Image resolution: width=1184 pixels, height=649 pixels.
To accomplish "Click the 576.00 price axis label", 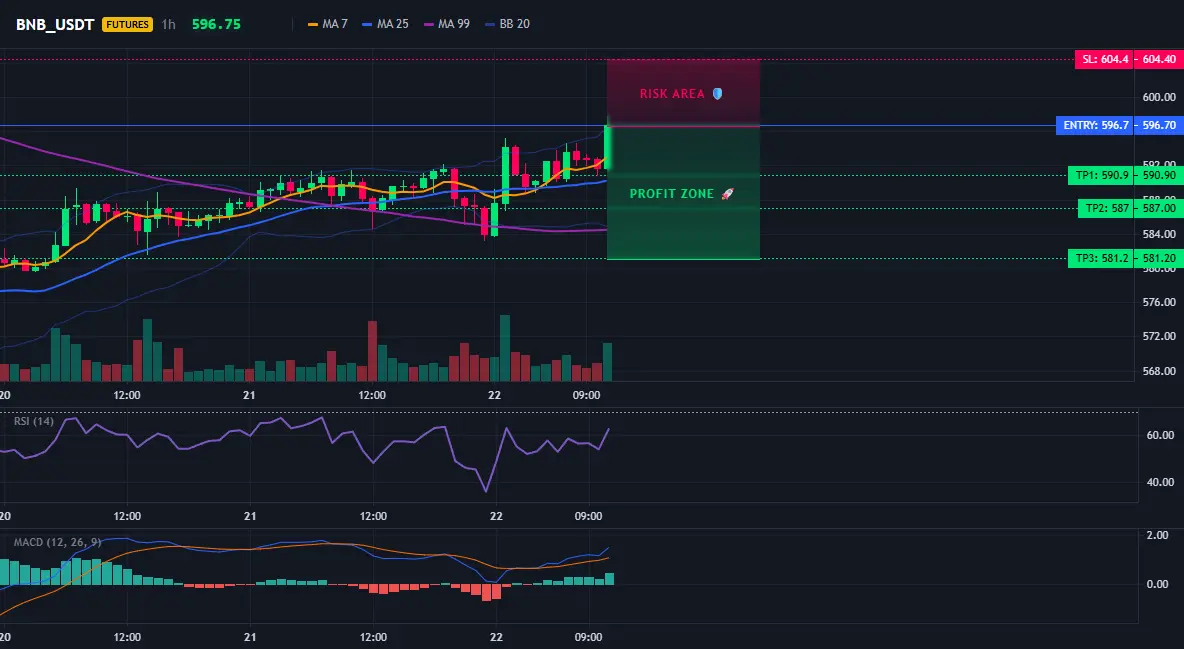I will pyautogui.click(x=1159, y=302).
